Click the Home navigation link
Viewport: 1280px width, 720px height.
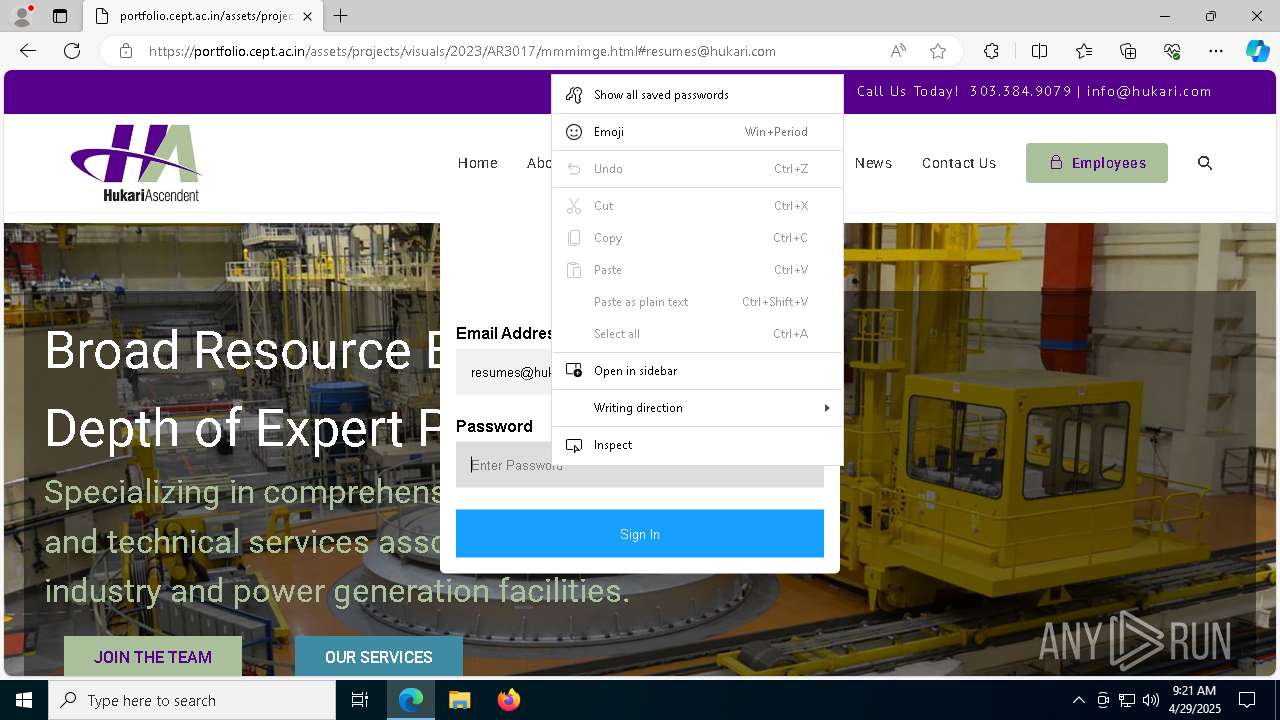click(477, 163)
